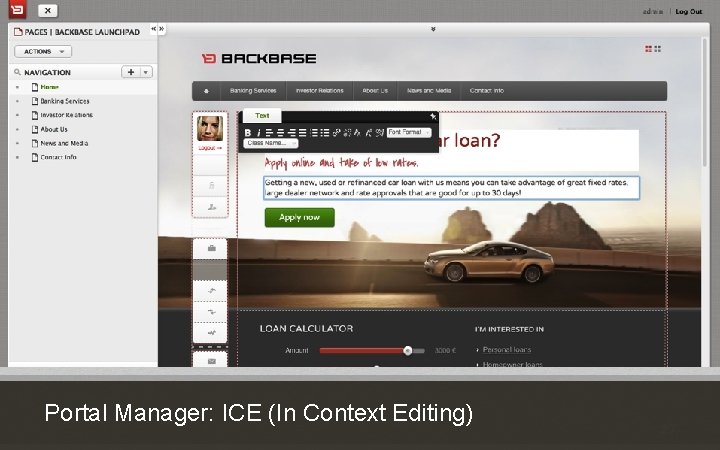
Task: Click Logout under the profile photo
Action: (x=210, y=148)
